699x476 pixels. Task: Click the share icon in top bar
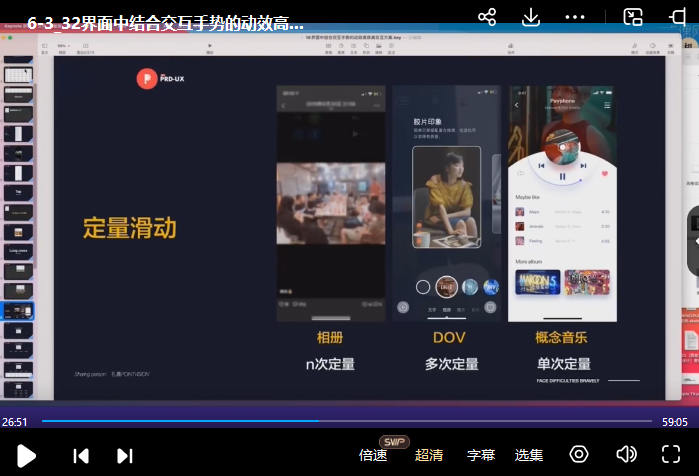pyautogui.click(x=487, y=17)
